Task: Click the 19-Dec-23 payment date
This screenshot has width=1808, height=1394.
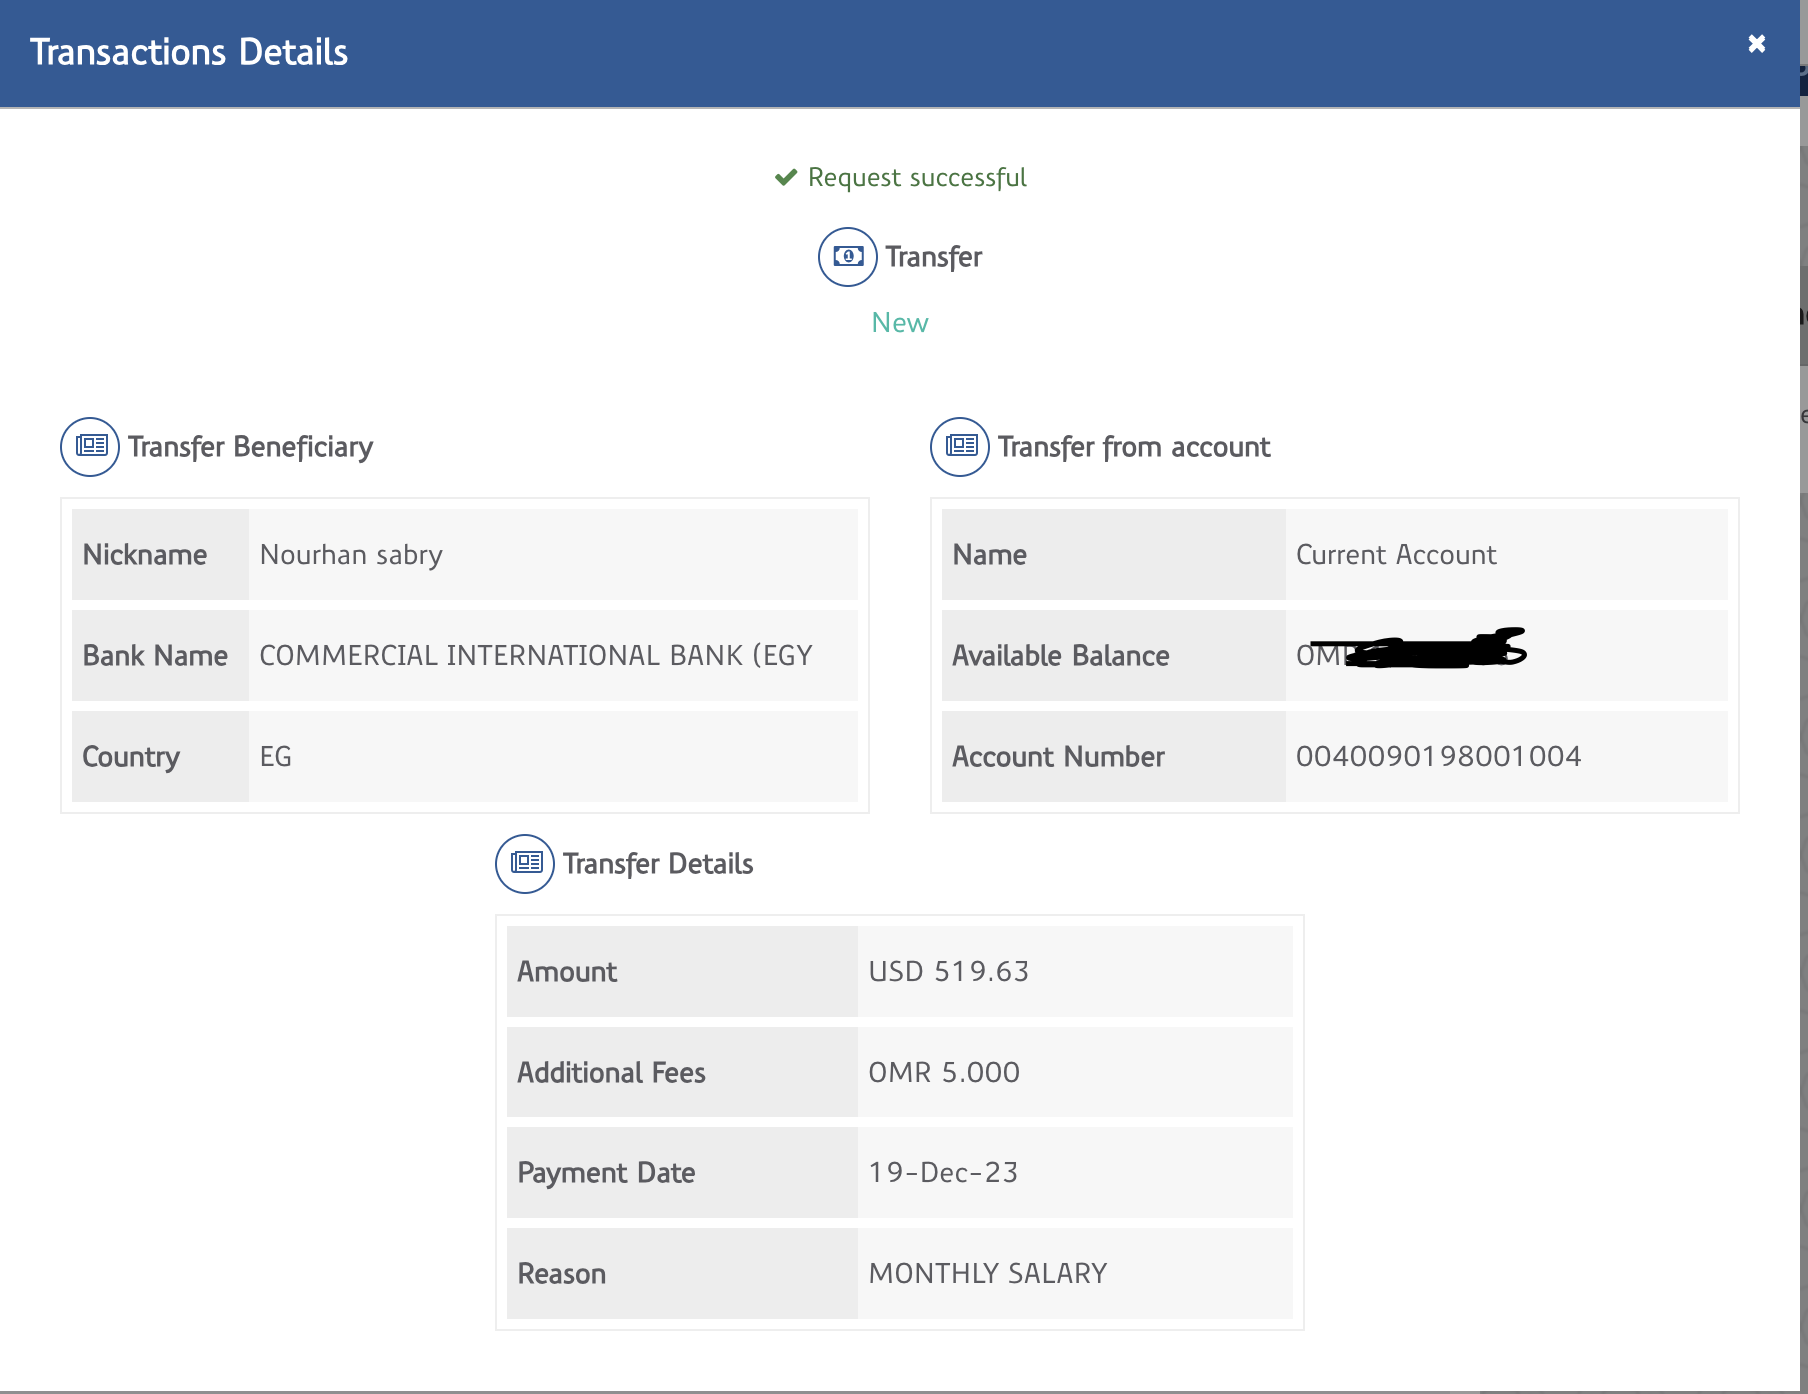Action: click(943, 1173)
